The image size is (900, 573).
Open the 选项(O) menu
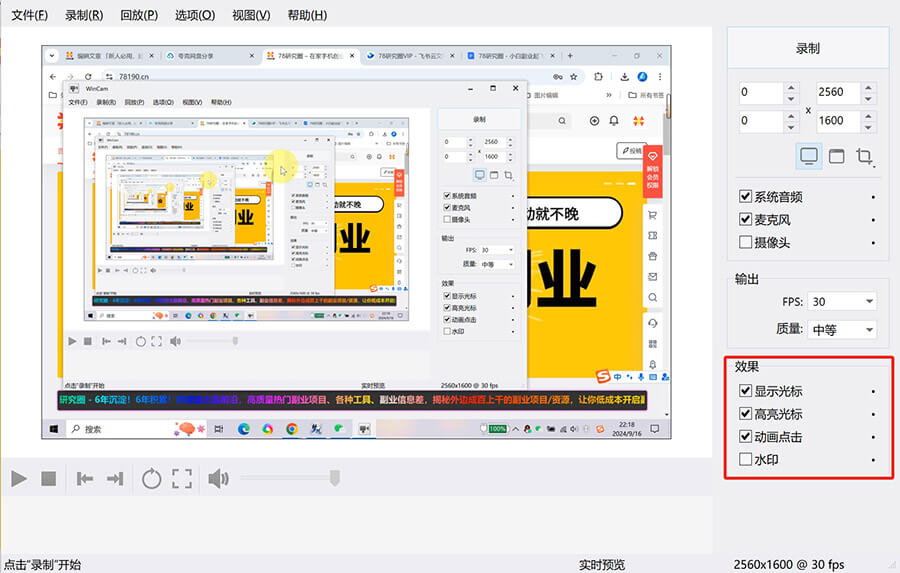[194, 15]
